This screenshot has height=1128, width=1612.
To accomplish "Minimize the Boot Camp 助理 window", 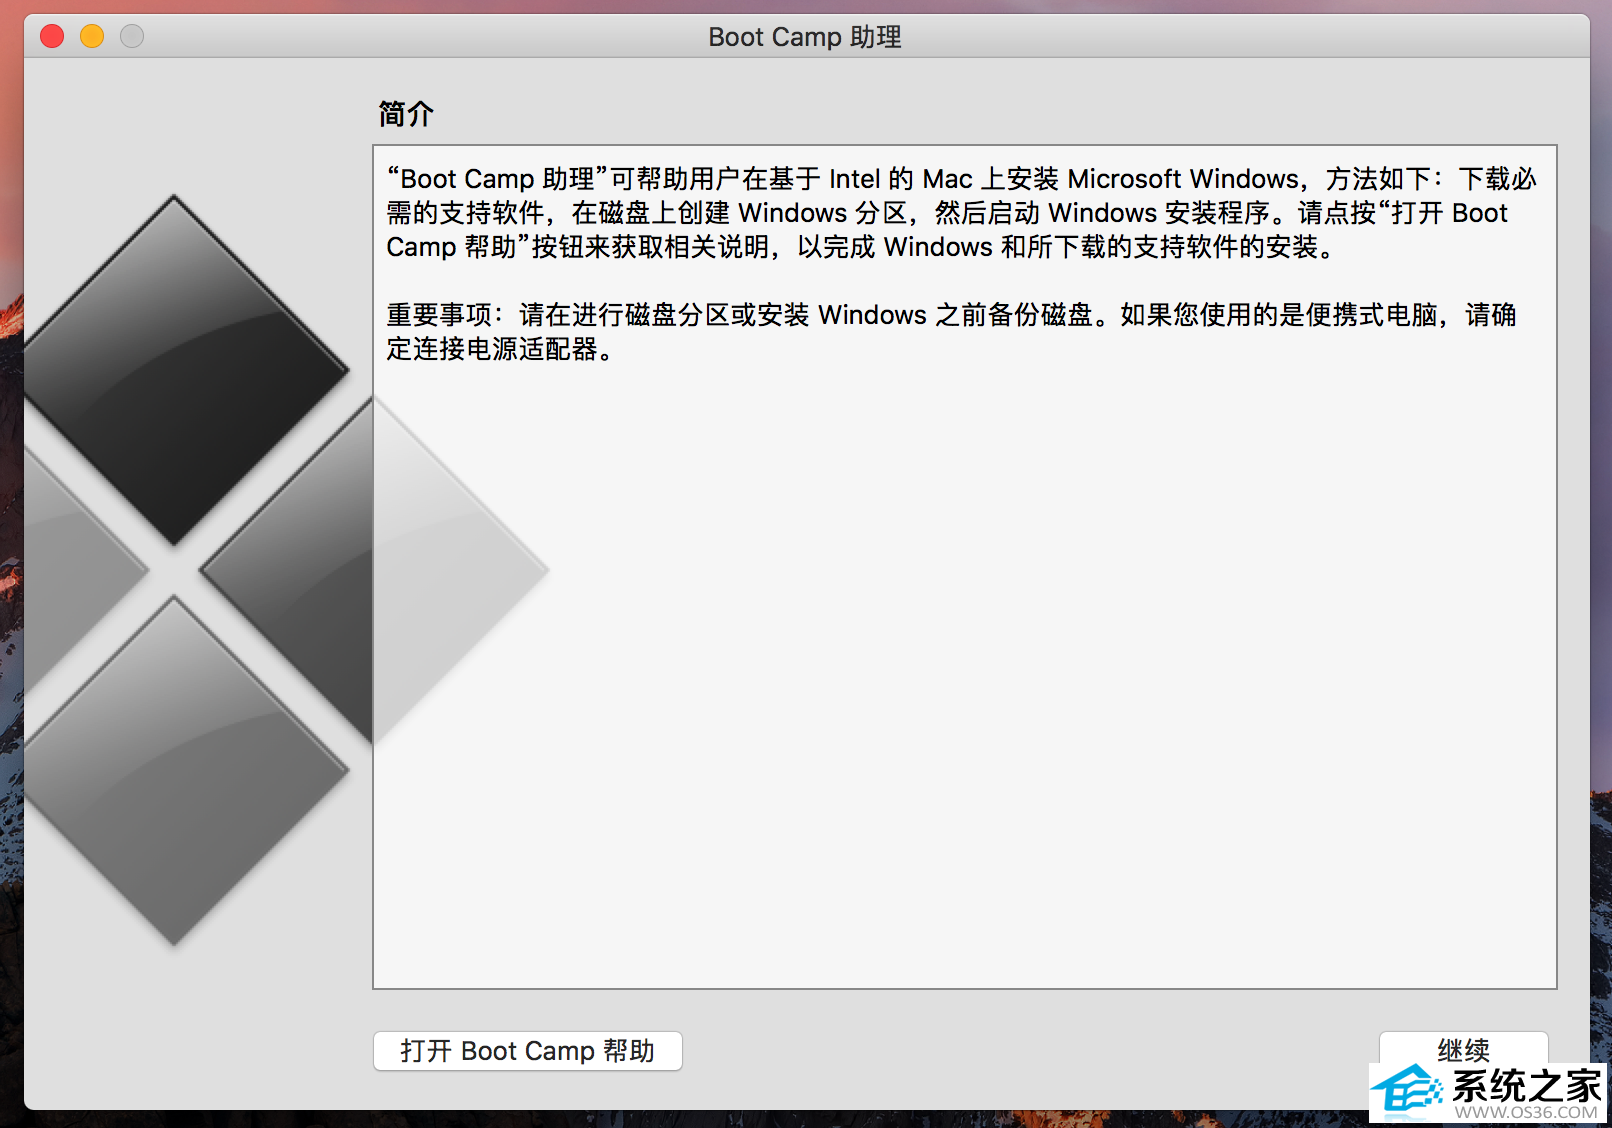I will click(92, 37).
